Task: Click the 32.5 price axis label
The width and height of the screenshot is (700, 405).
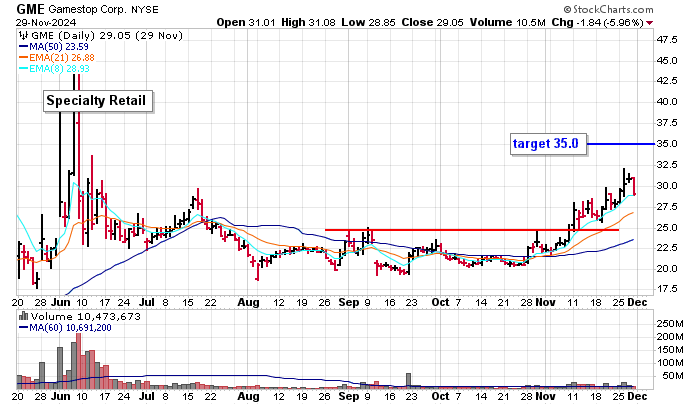Action: (x=667, y=165)
